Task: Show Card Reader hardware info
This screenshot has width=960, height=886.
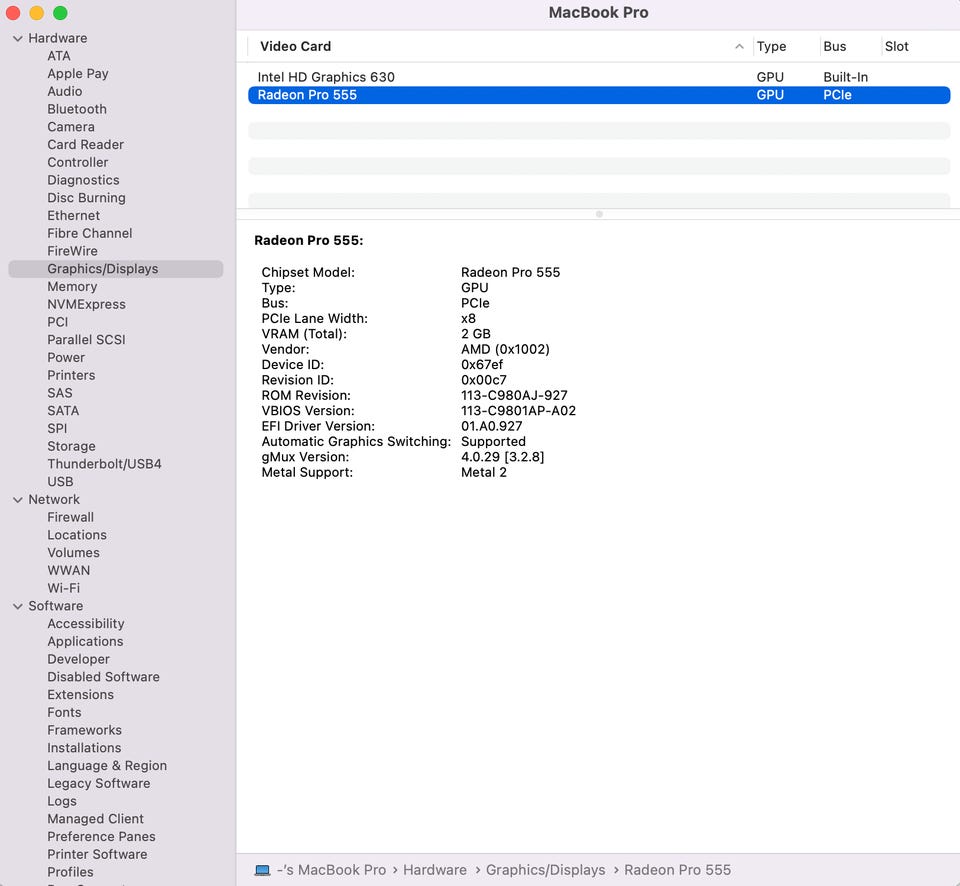Action: tap(85, 145)
